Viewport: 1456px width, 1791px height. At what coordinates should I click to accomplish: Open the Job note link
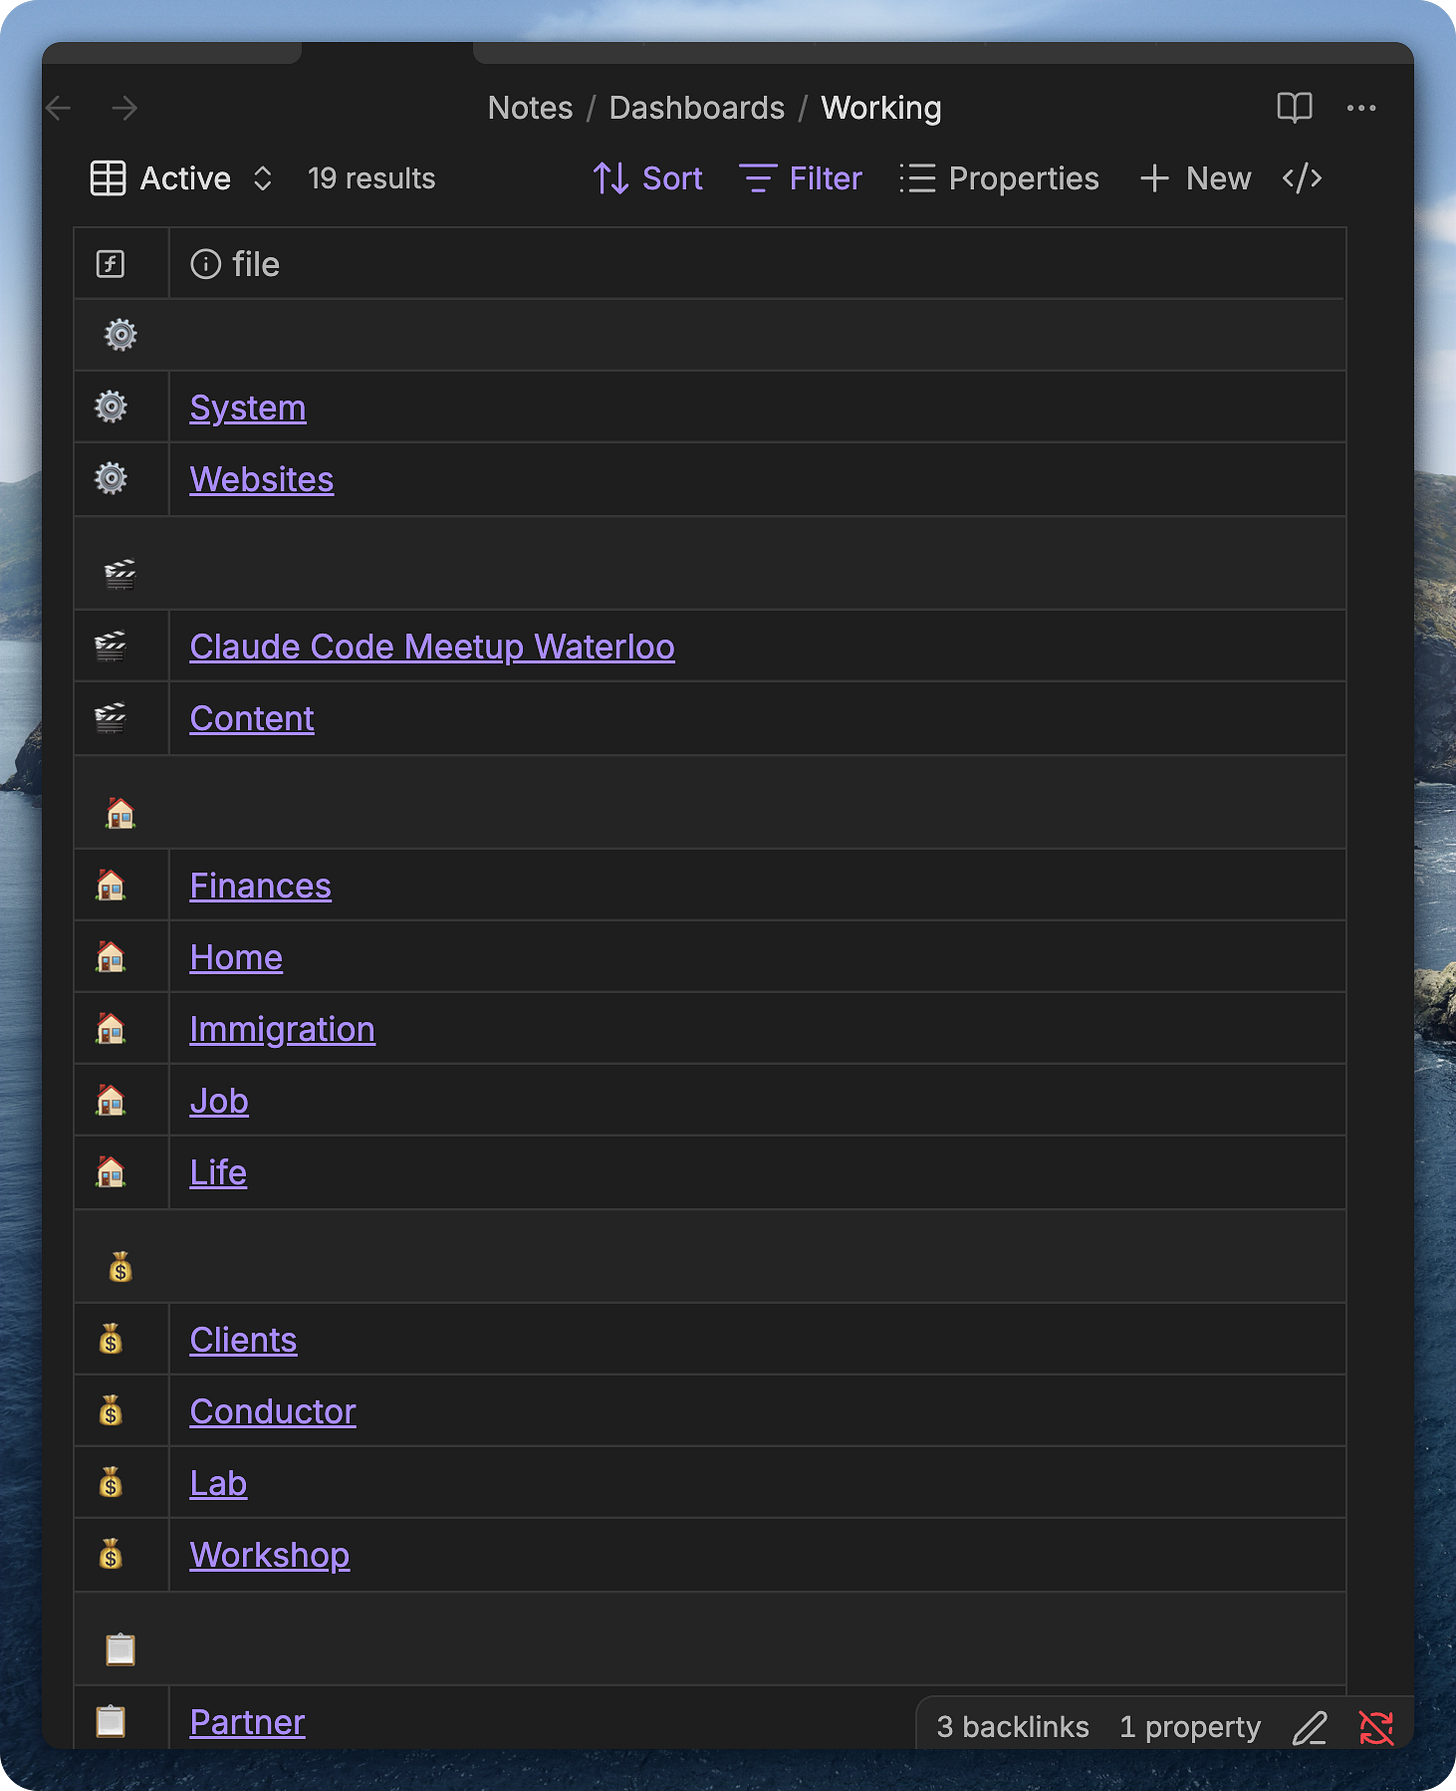tap(219, 1101)
